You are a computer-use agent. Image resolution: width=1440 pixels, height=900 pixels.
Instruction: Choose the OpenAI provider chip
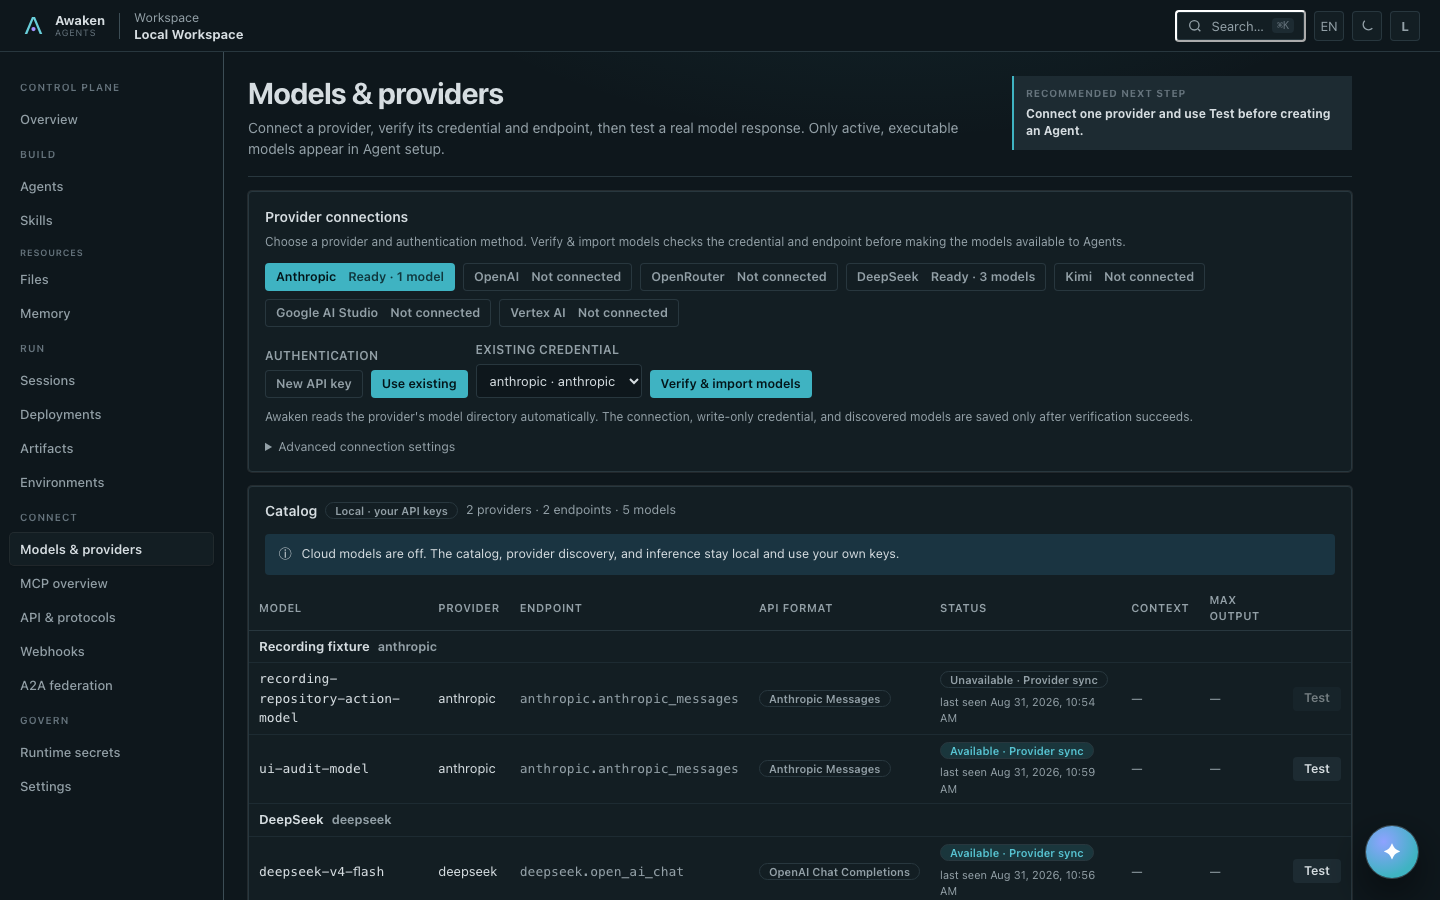[547, 277]
